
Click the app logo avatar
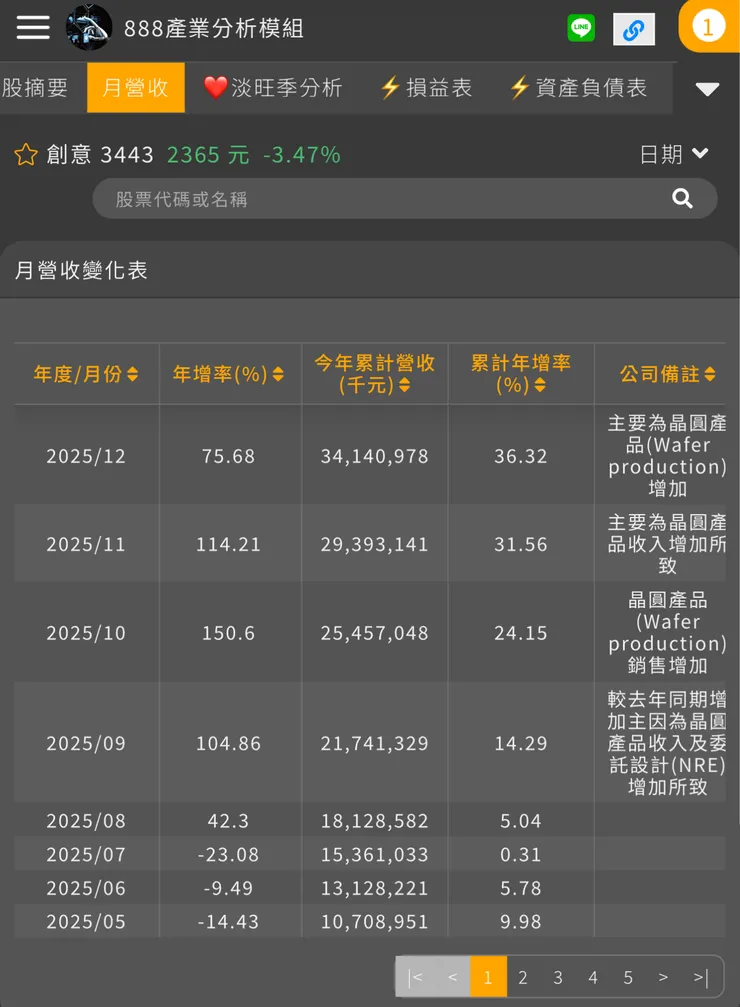(89, 28)
